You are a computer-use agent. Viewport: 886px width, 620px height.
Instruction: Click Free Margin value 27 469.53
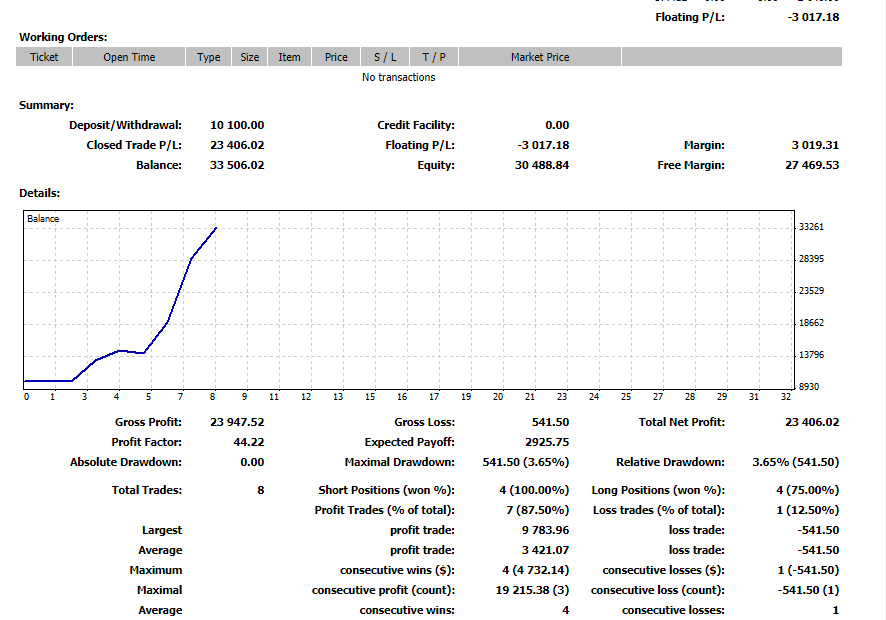(811, 166)
